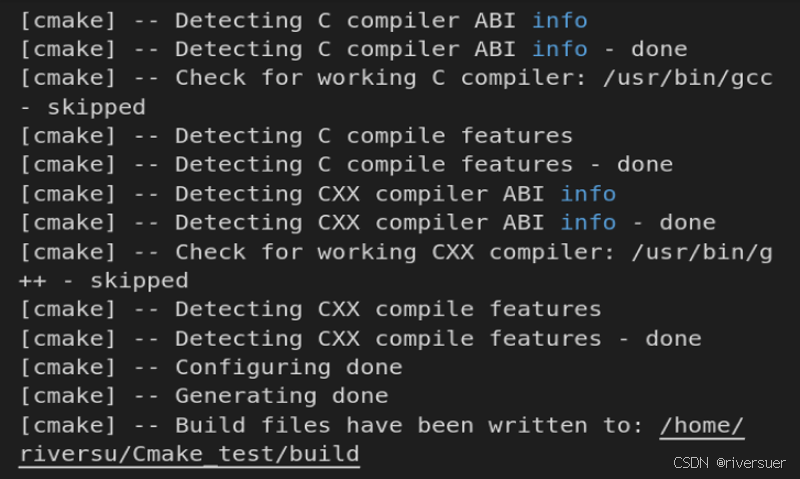This screenshot has height=479, width=800.
Task: Click the 'Generating done' output line
Action: point(281,397)
